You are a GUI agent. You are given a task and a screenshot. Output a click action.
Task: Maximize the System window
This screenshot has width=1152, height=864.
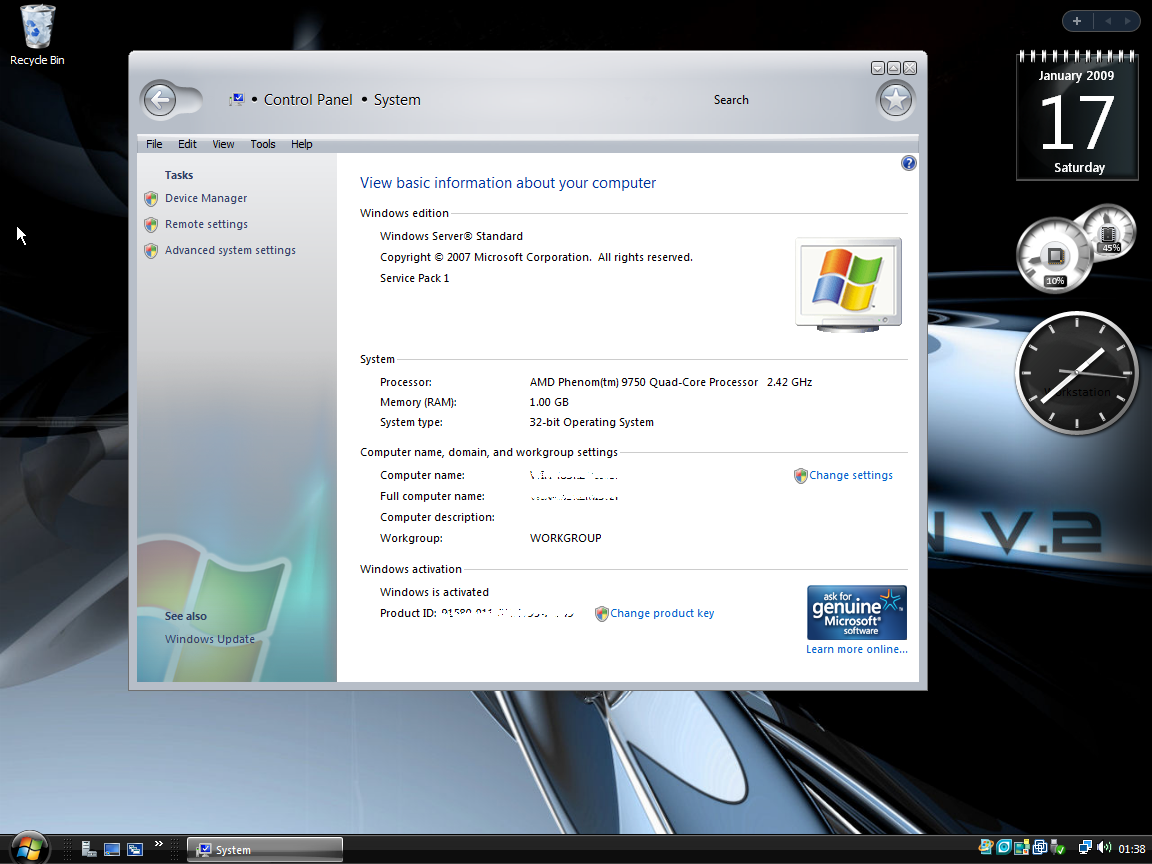point(894,68)
